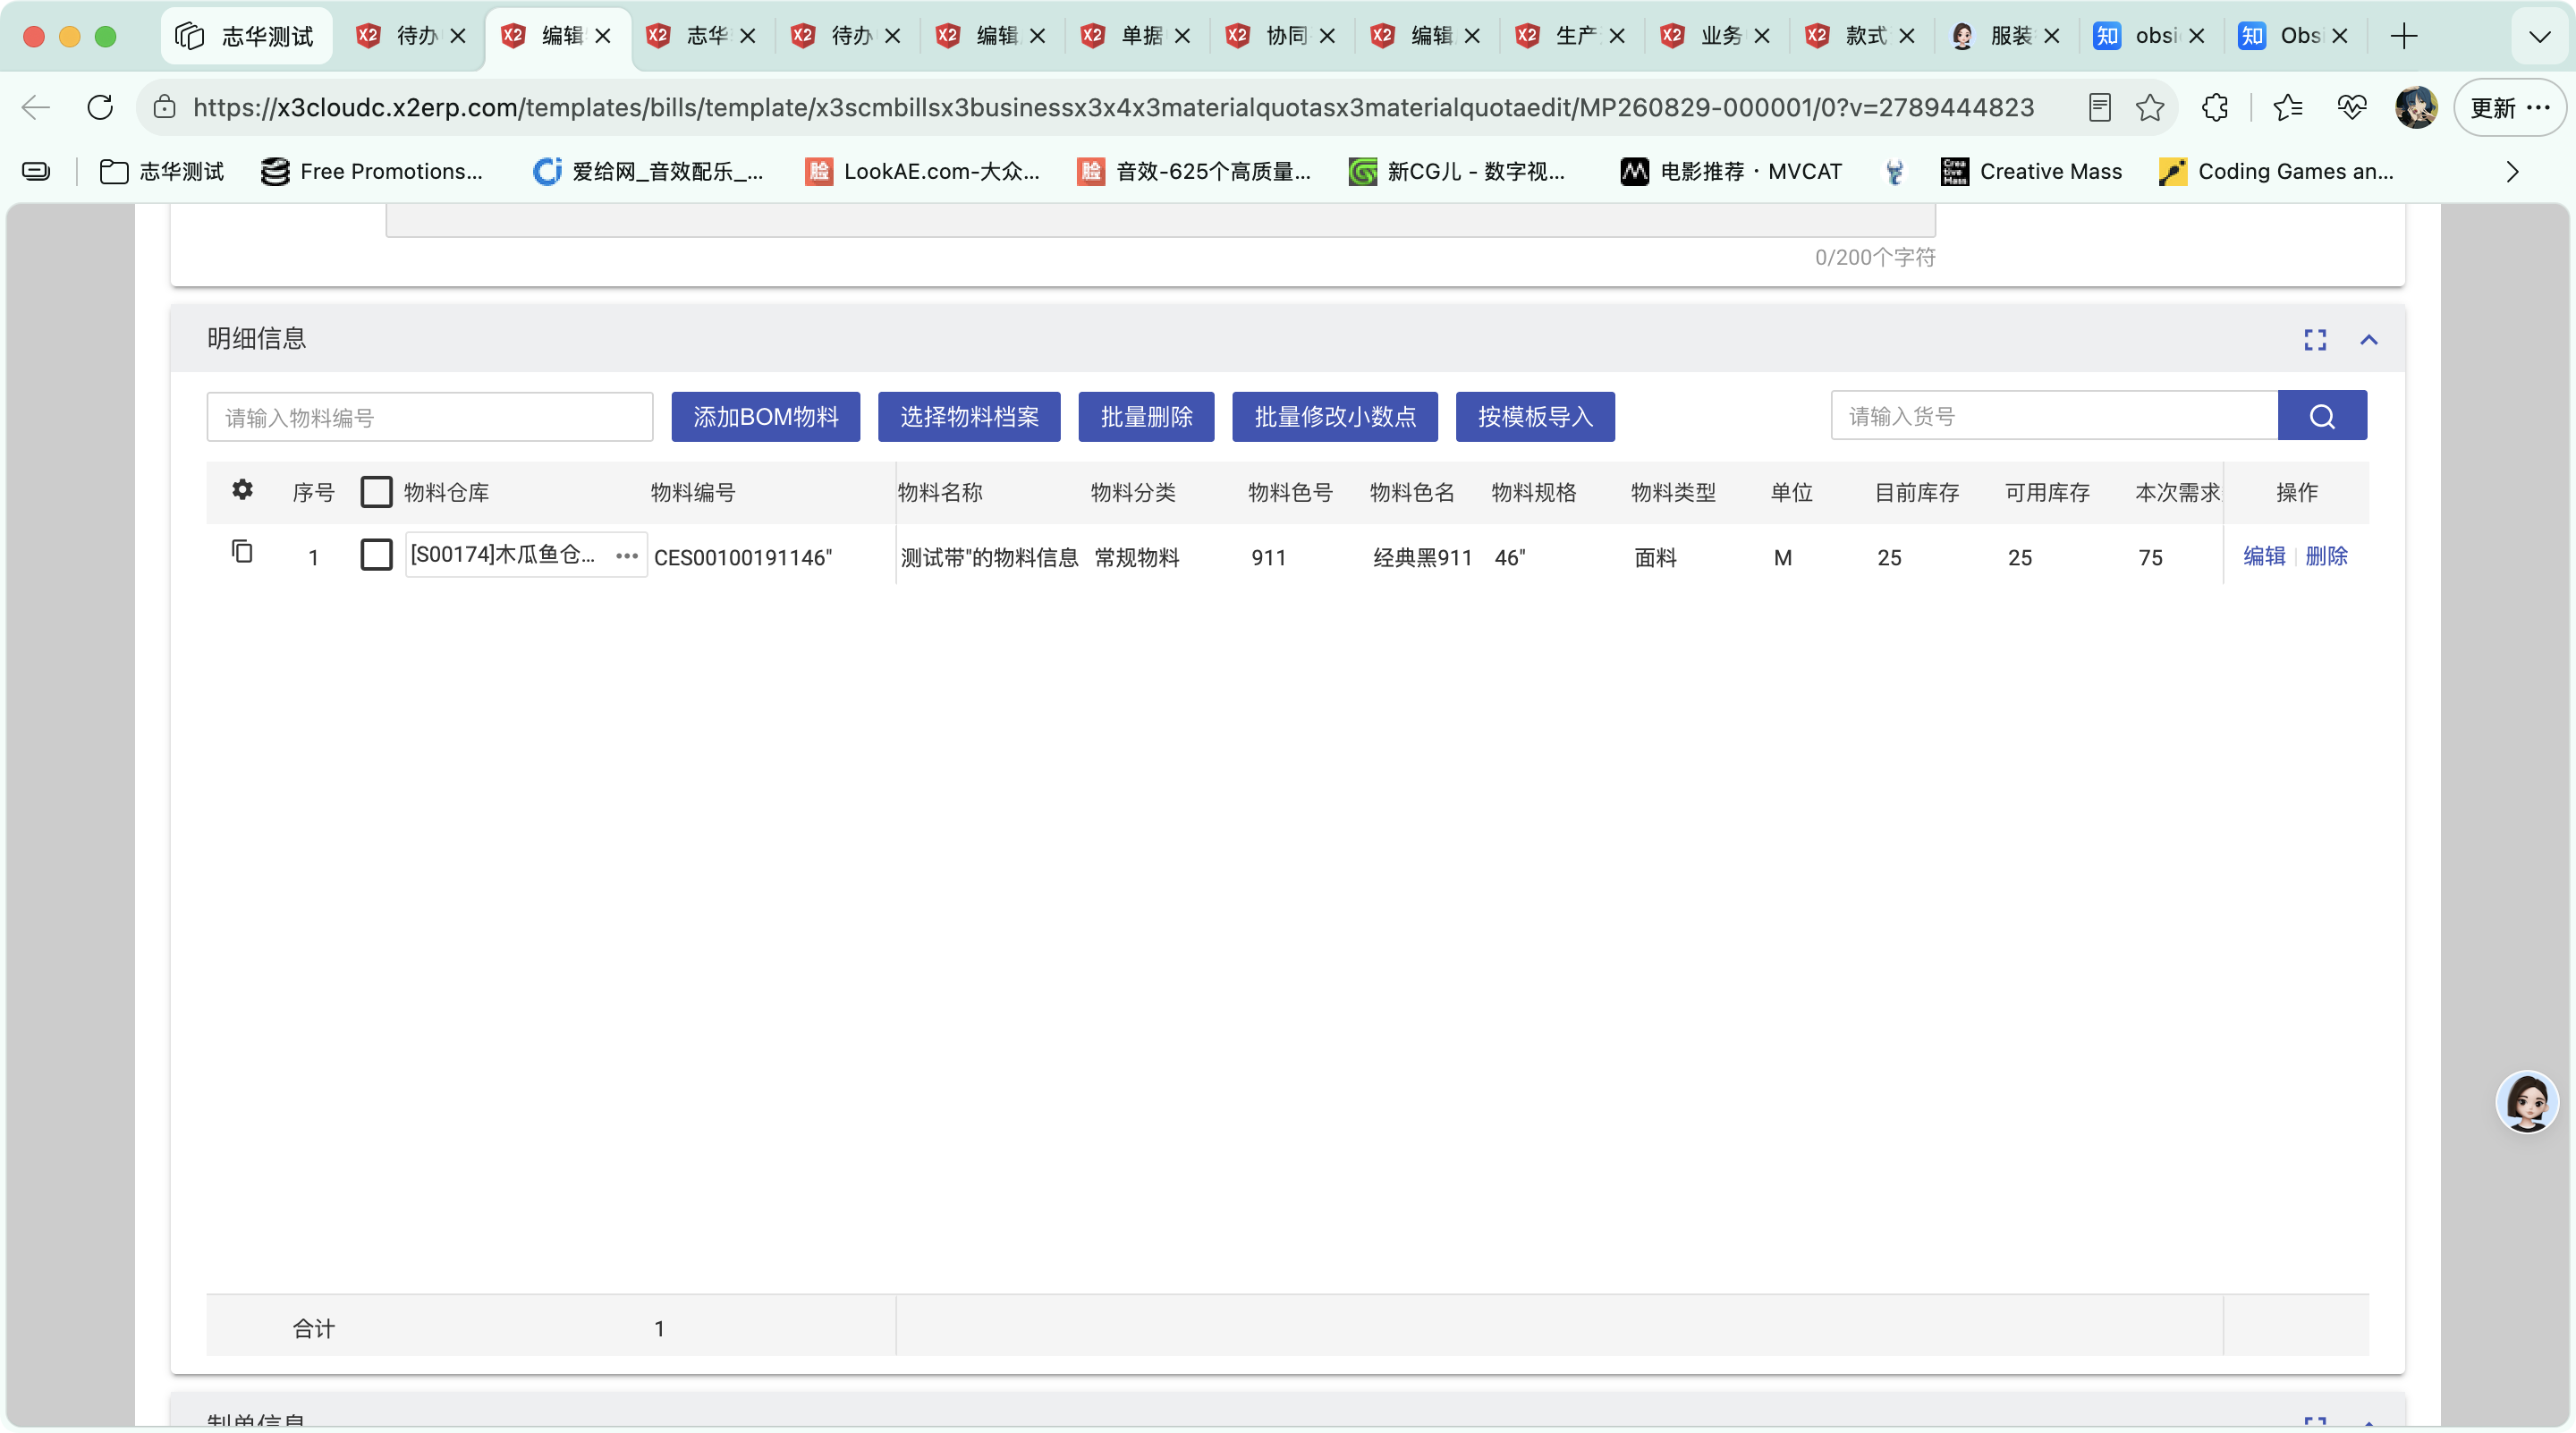Open browser profile avatar

tap(2416, 107)
